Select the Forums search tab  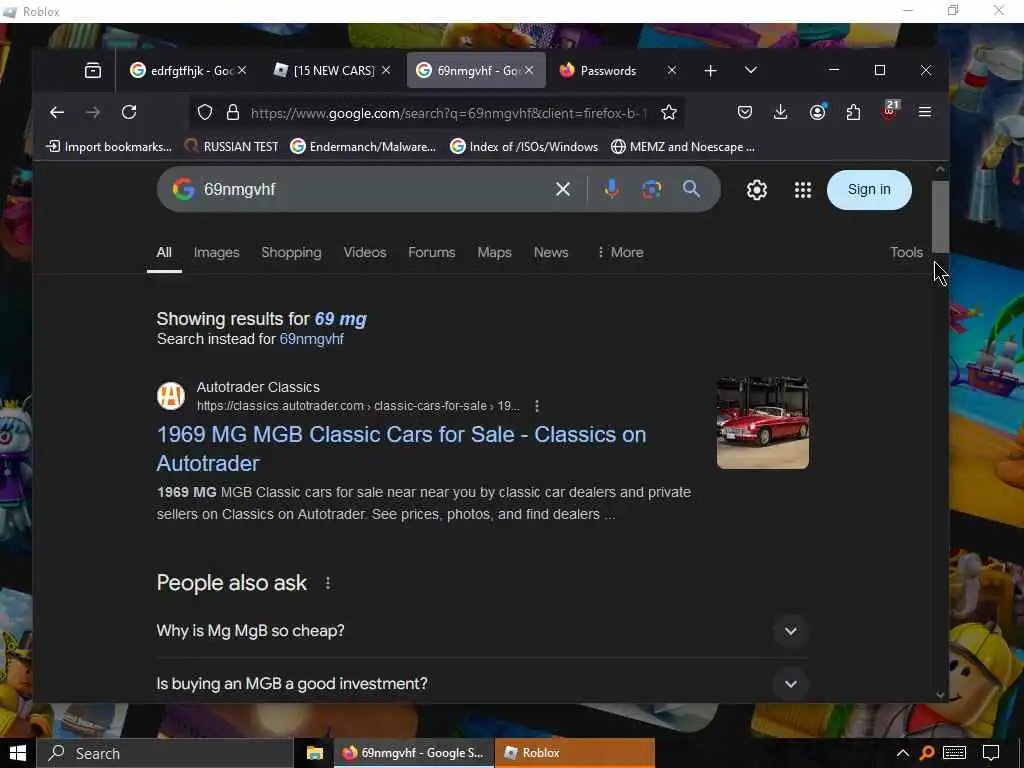[x=431, y=253]
